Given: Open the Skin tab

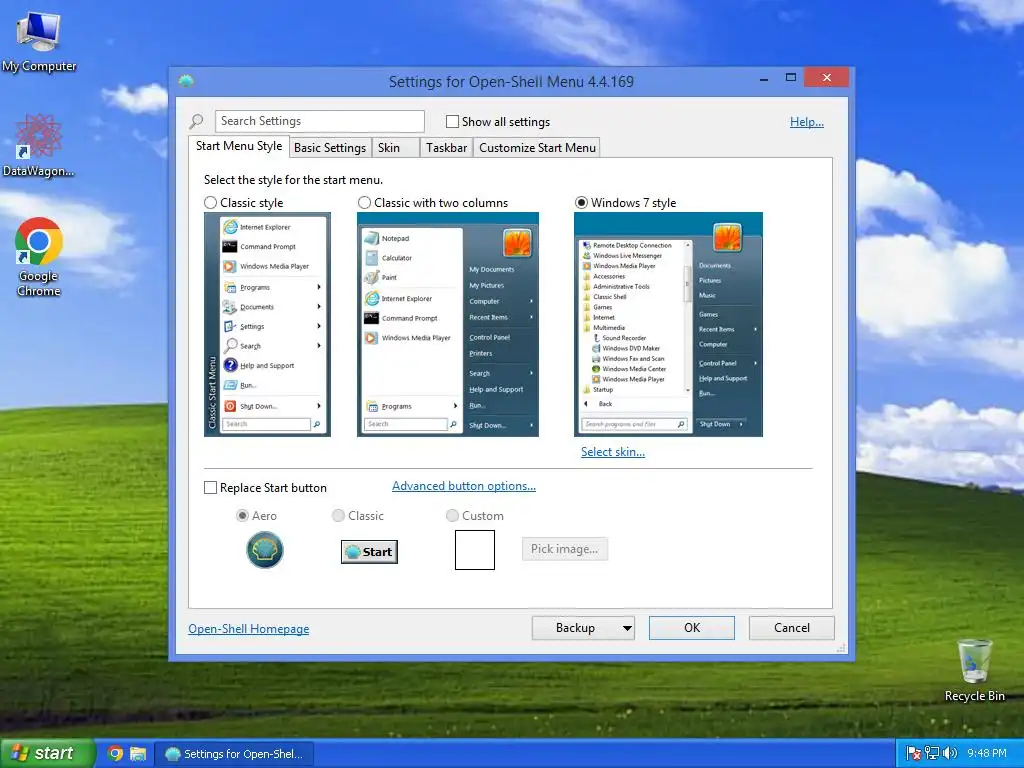Looking at the screenshot, I should click(x=395, y=148).
